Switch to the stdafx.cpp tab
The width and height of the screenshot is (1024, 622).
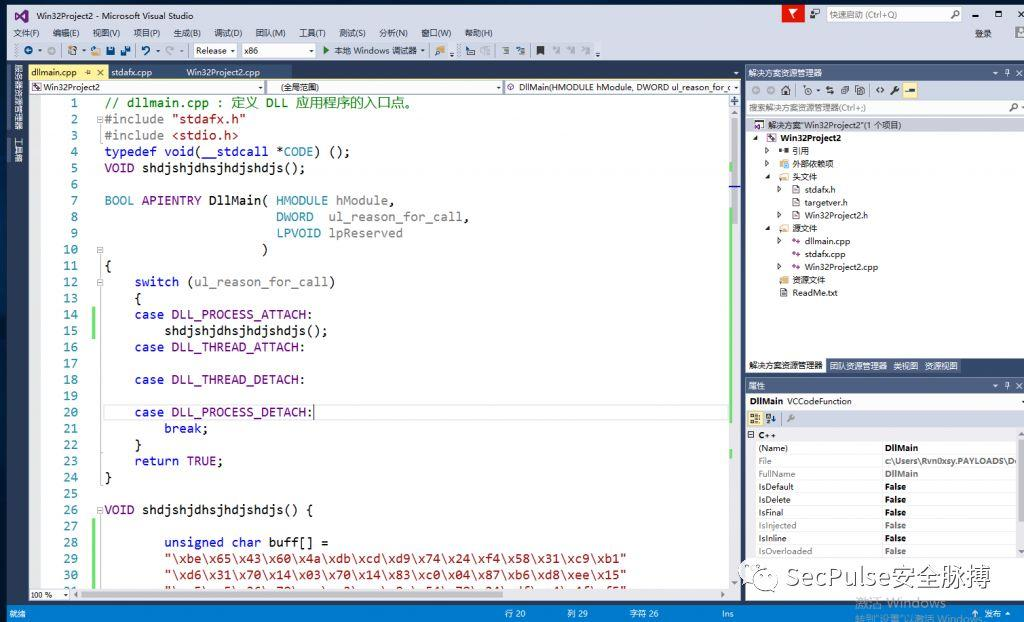pyautogui.click(x=131, y=72)
